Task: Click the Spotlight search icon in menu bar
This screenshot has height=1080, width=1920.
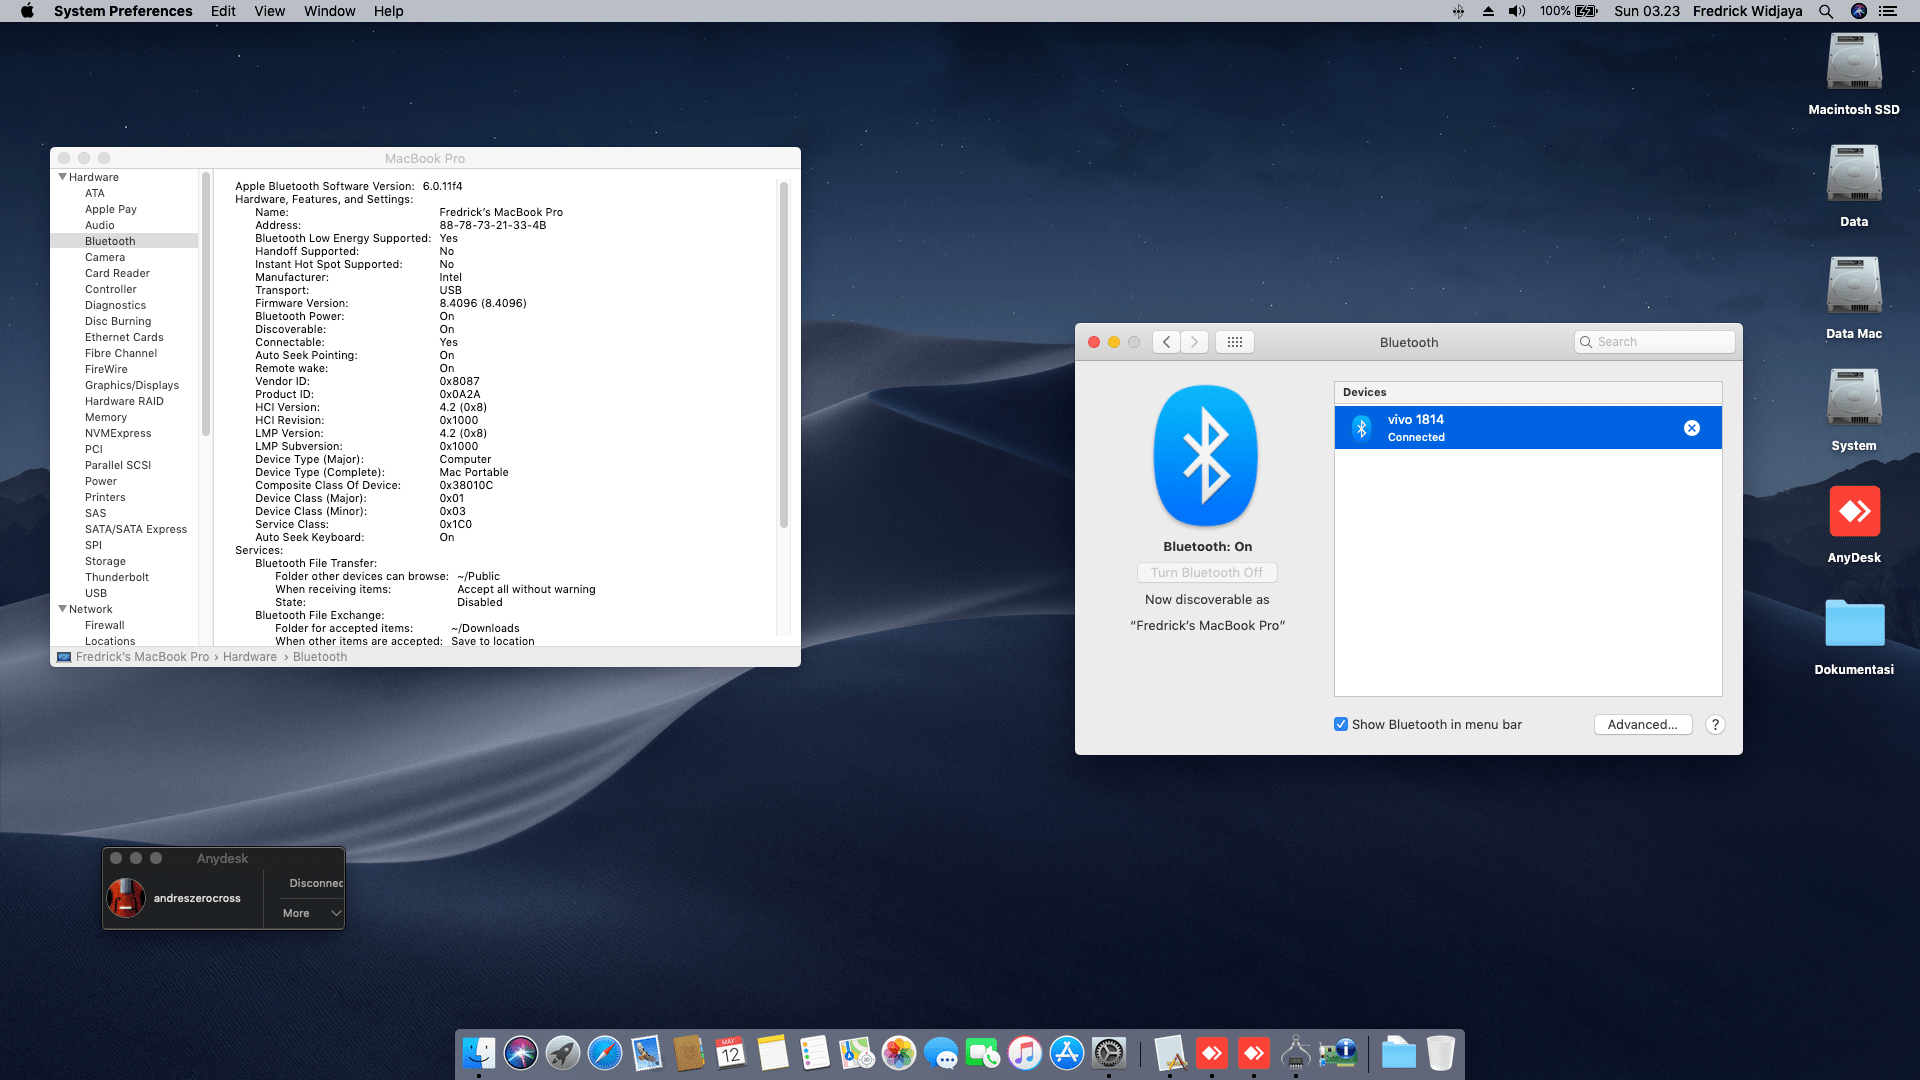Action: pos(1826,11)
